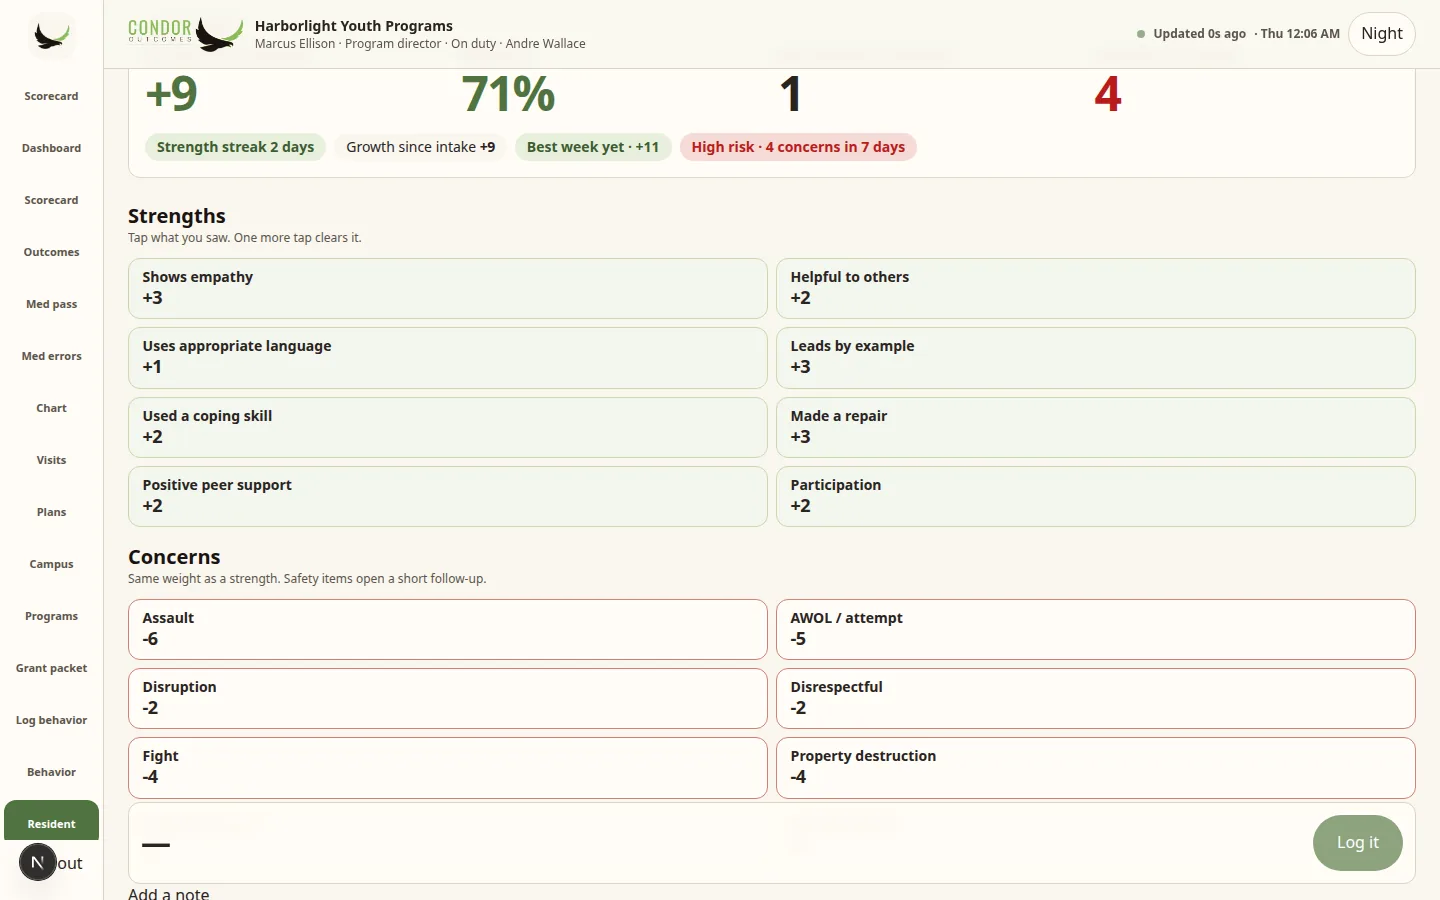
Task: Select the active Resident sidebar item
Action: point(51,822)
